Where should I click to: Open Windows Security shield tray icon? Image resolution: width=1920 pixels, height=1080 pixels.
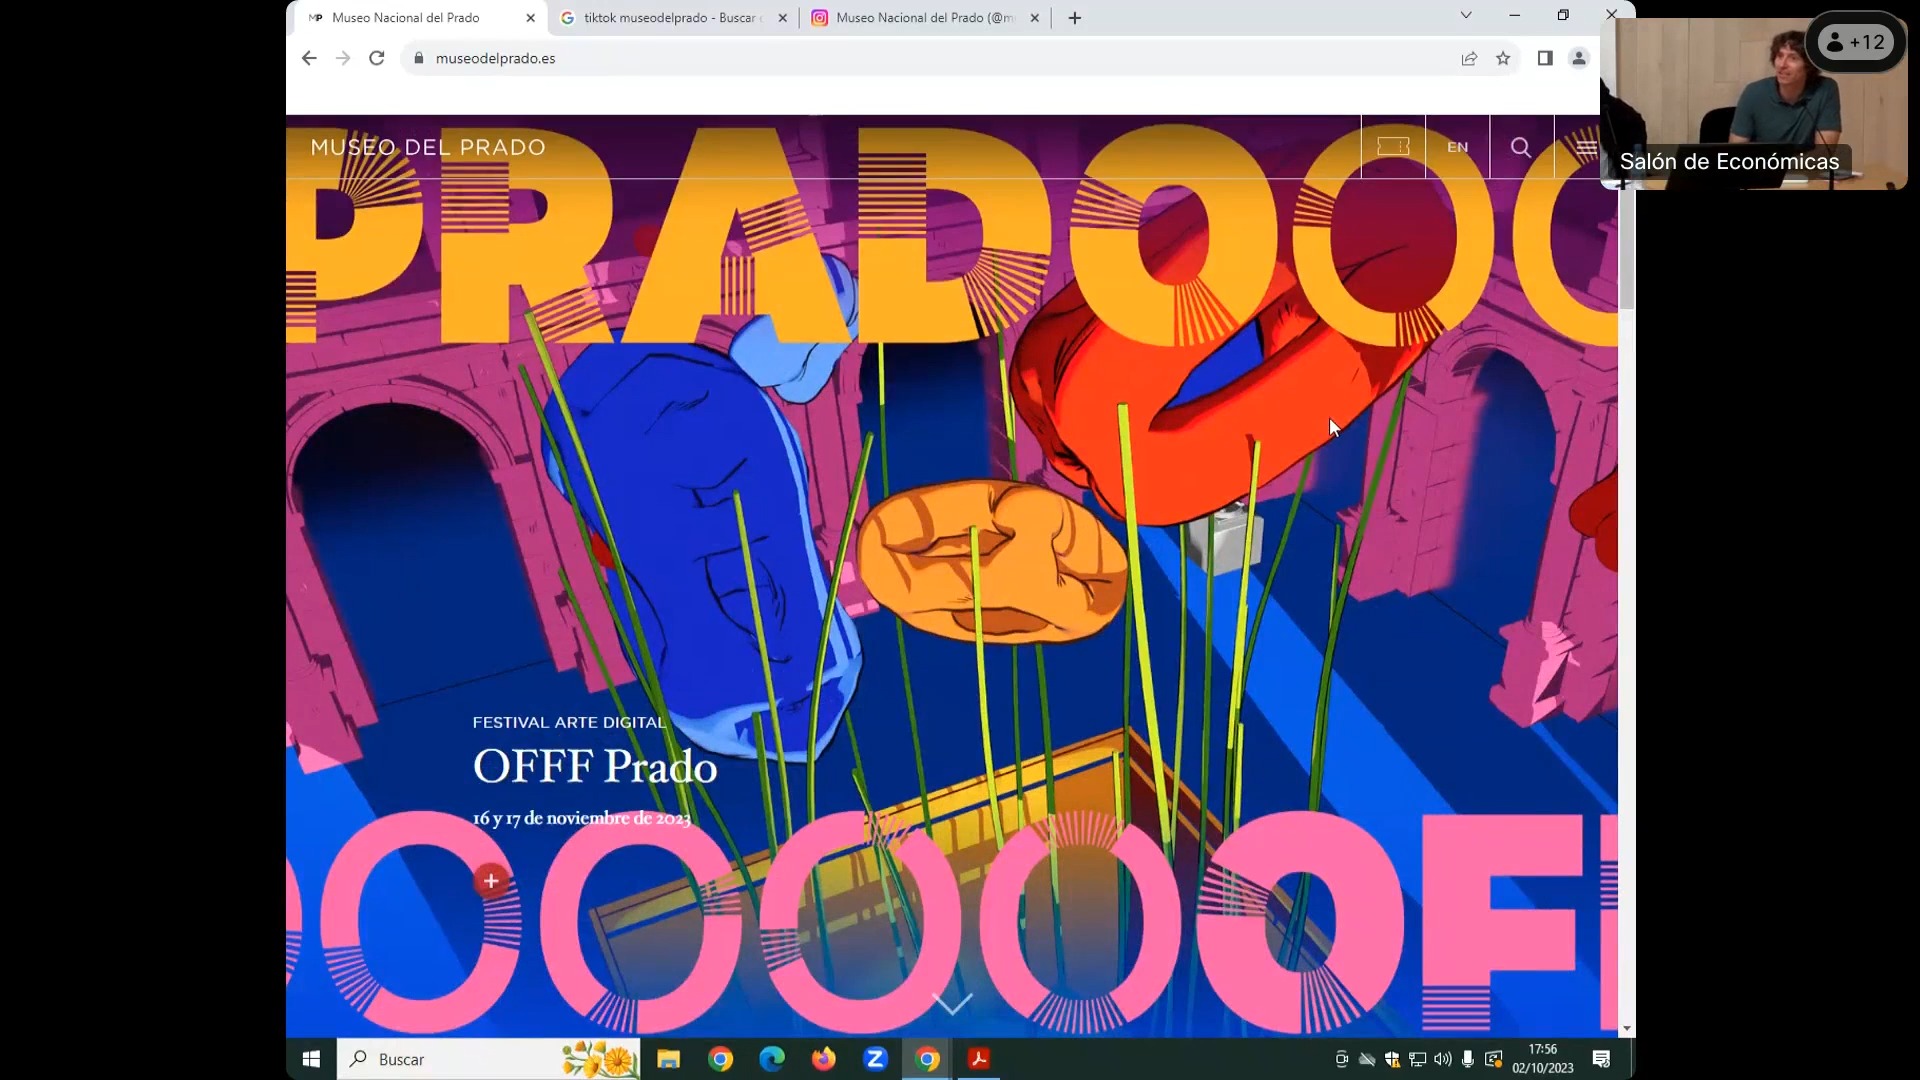1392,1059
